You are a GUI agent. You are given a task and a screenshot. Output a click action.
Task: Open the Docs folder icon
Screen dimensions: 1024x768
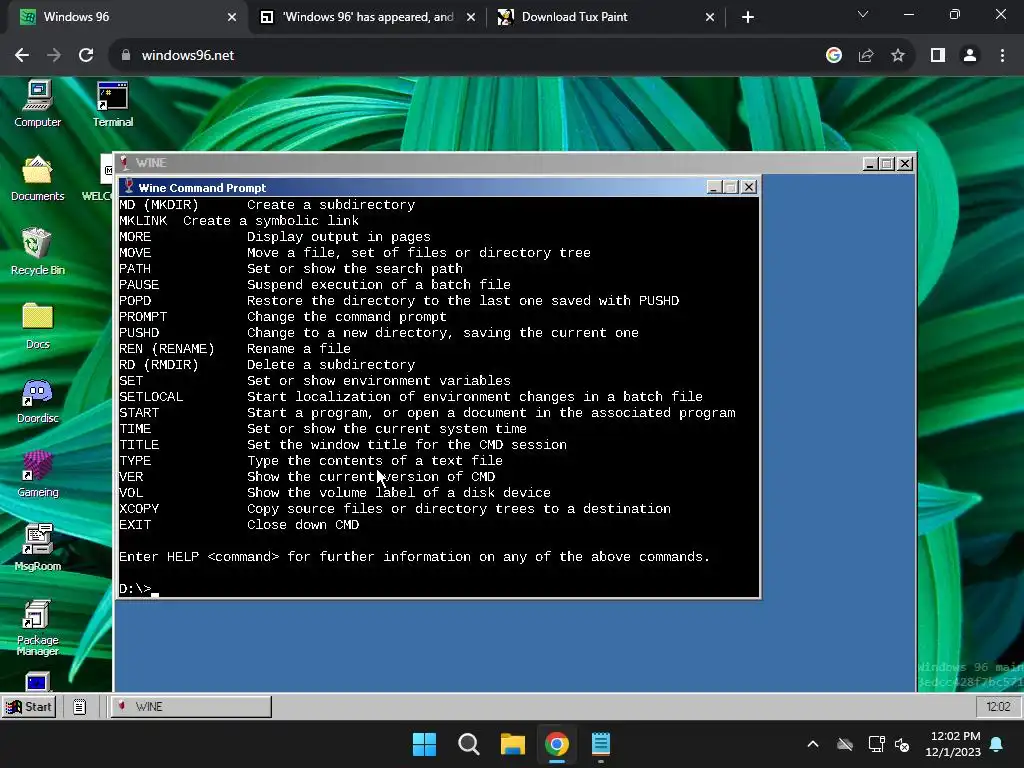pyautogui.click(x=37, y=326)
